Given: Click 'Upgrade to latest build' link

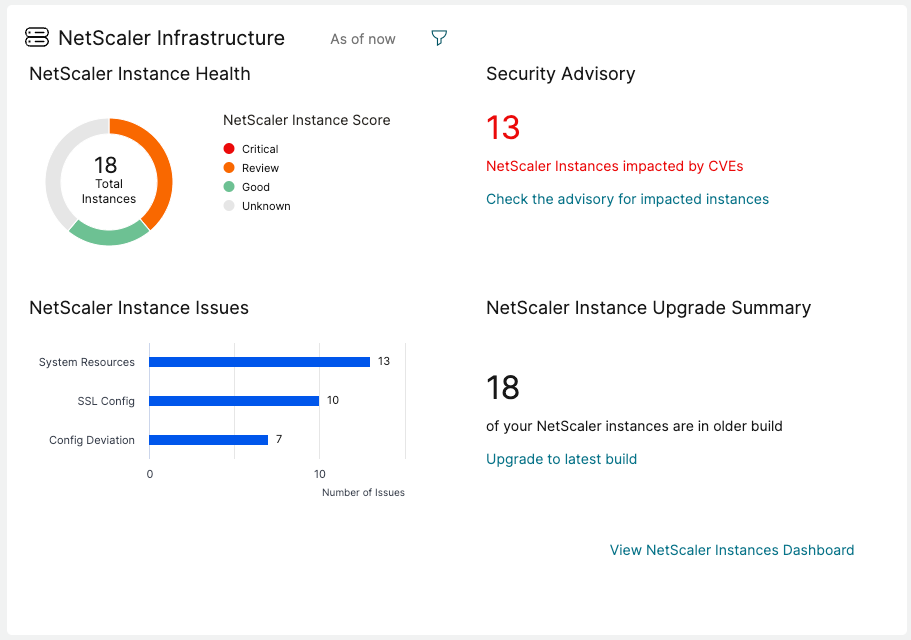Looking at the screenshot, I should [x=561, y=459].
